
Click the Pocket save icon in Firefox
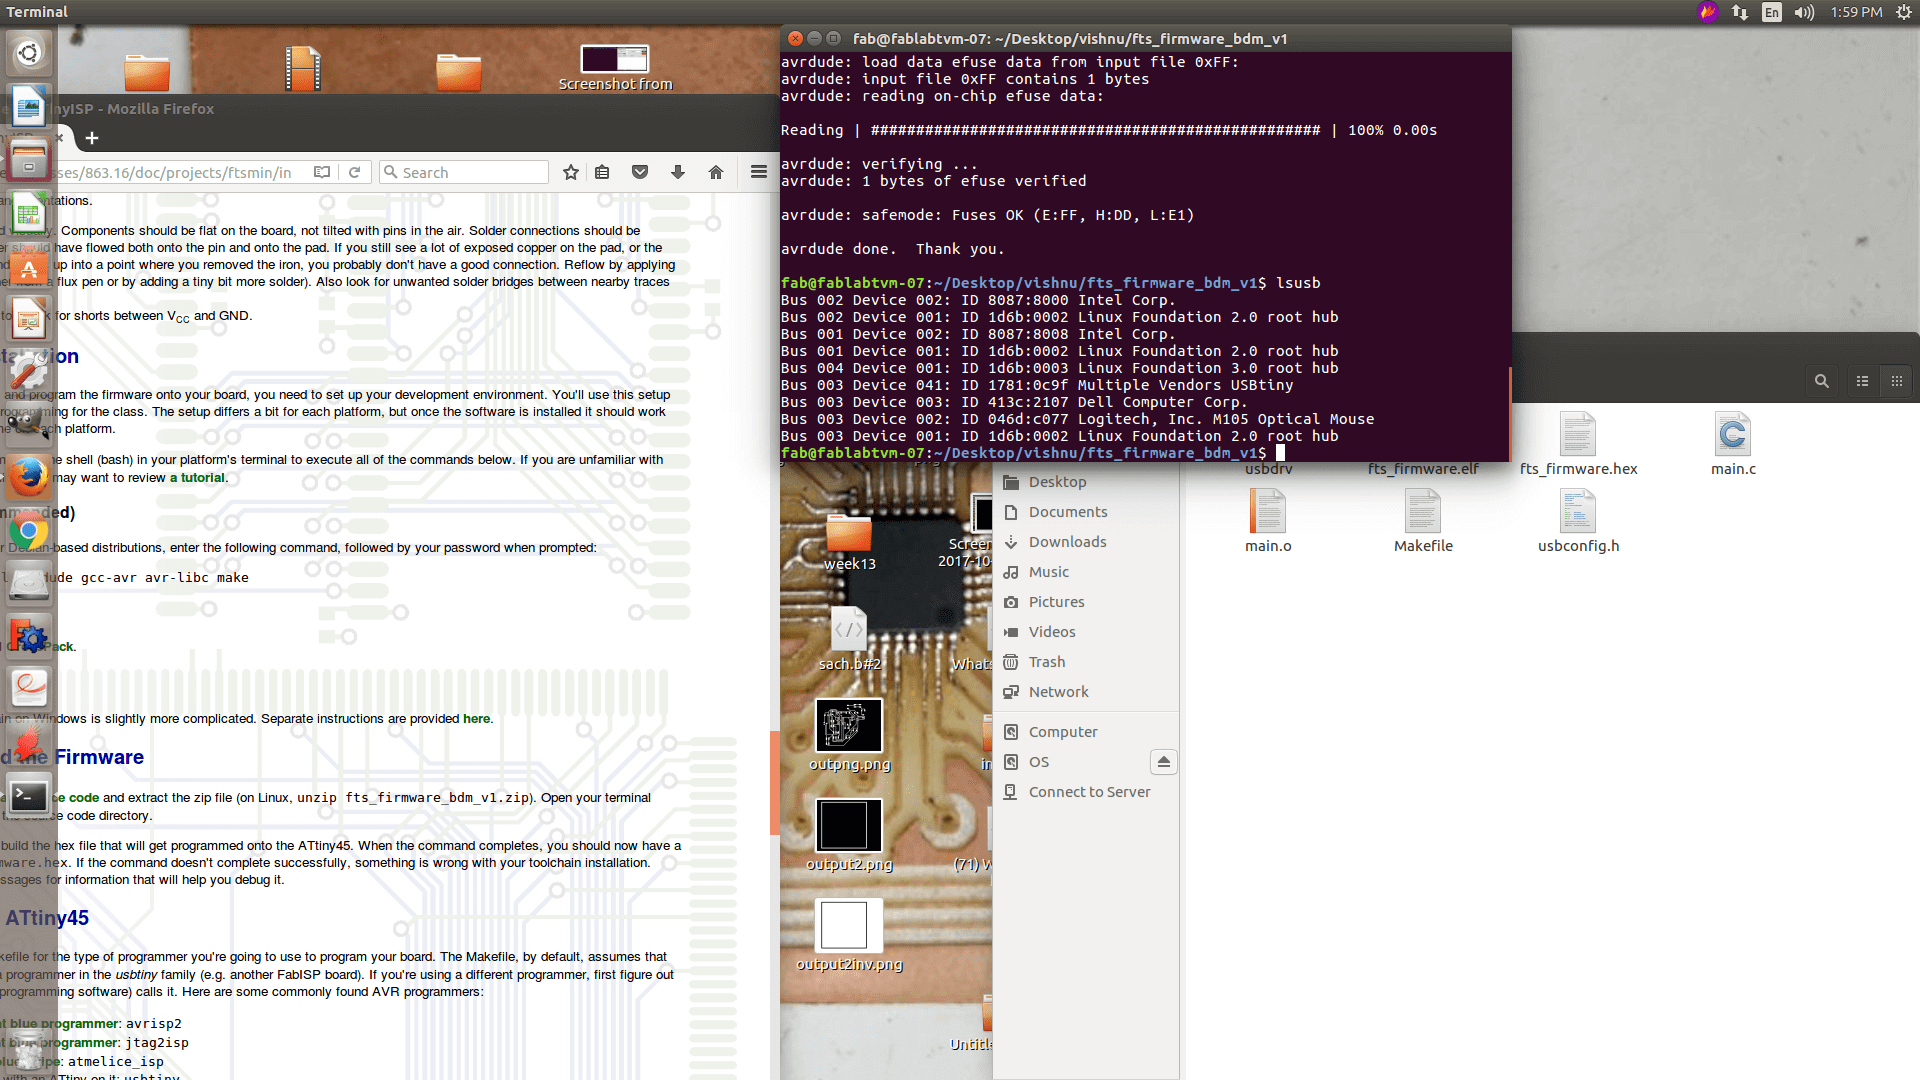[640, 172]
